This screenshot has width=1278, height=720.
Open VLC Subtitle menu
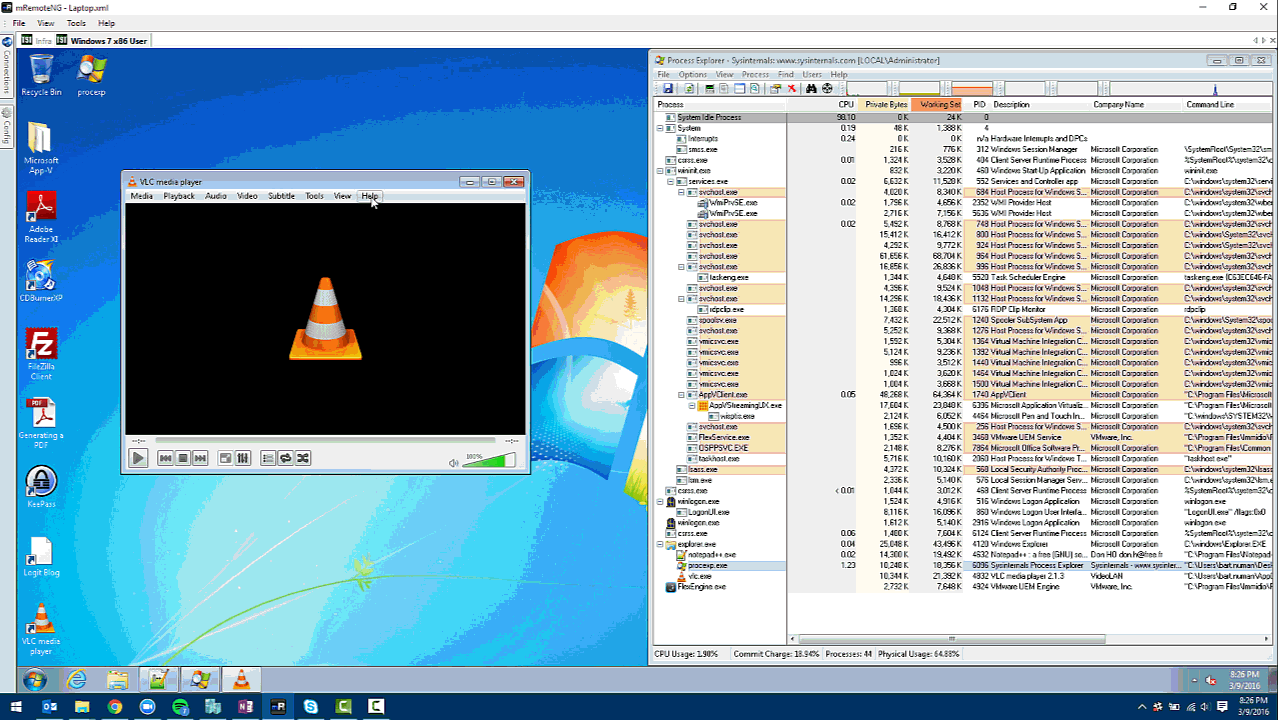(282, 196)
